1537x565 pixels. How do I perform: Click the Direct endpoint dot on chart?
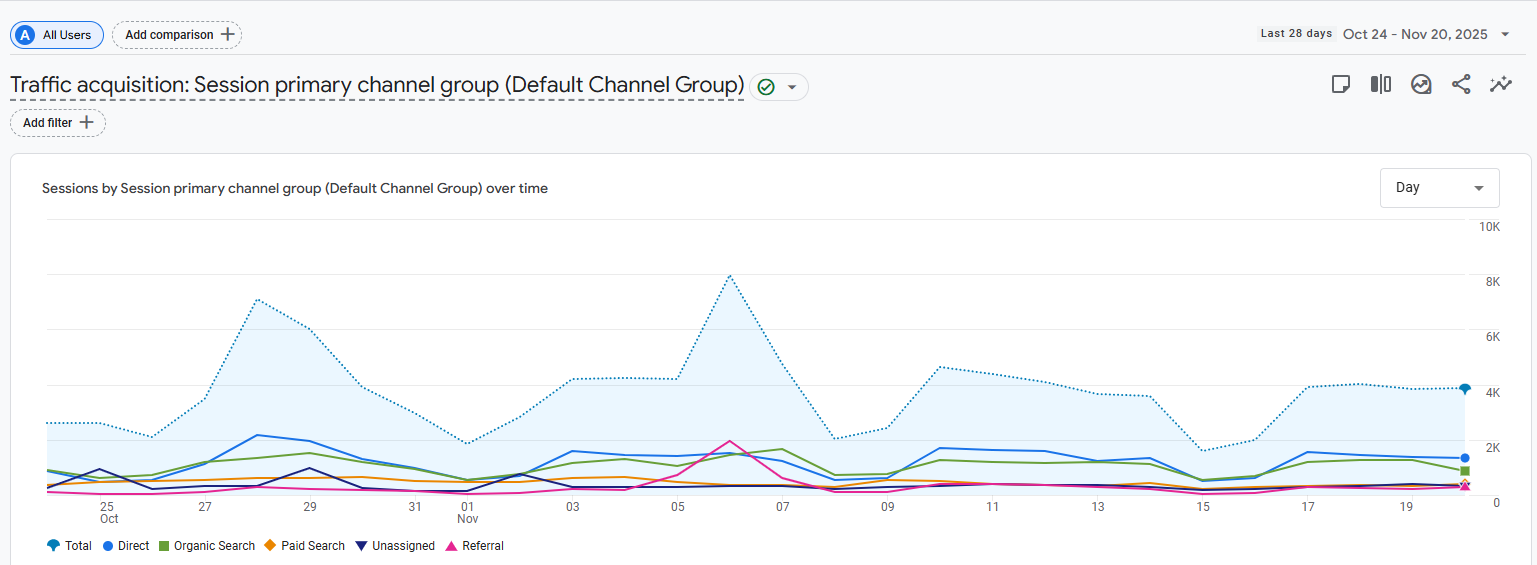tap(1464, 458)
